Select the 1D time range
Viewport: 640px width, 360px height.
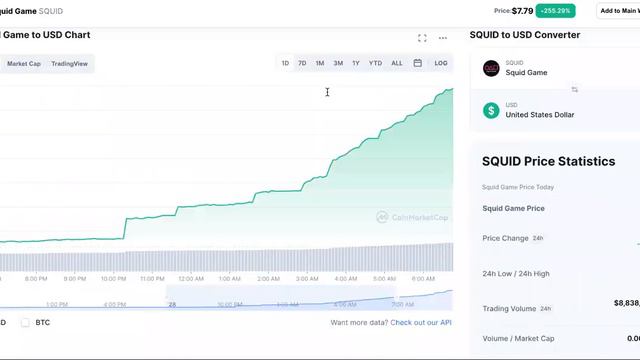[285, 63]
